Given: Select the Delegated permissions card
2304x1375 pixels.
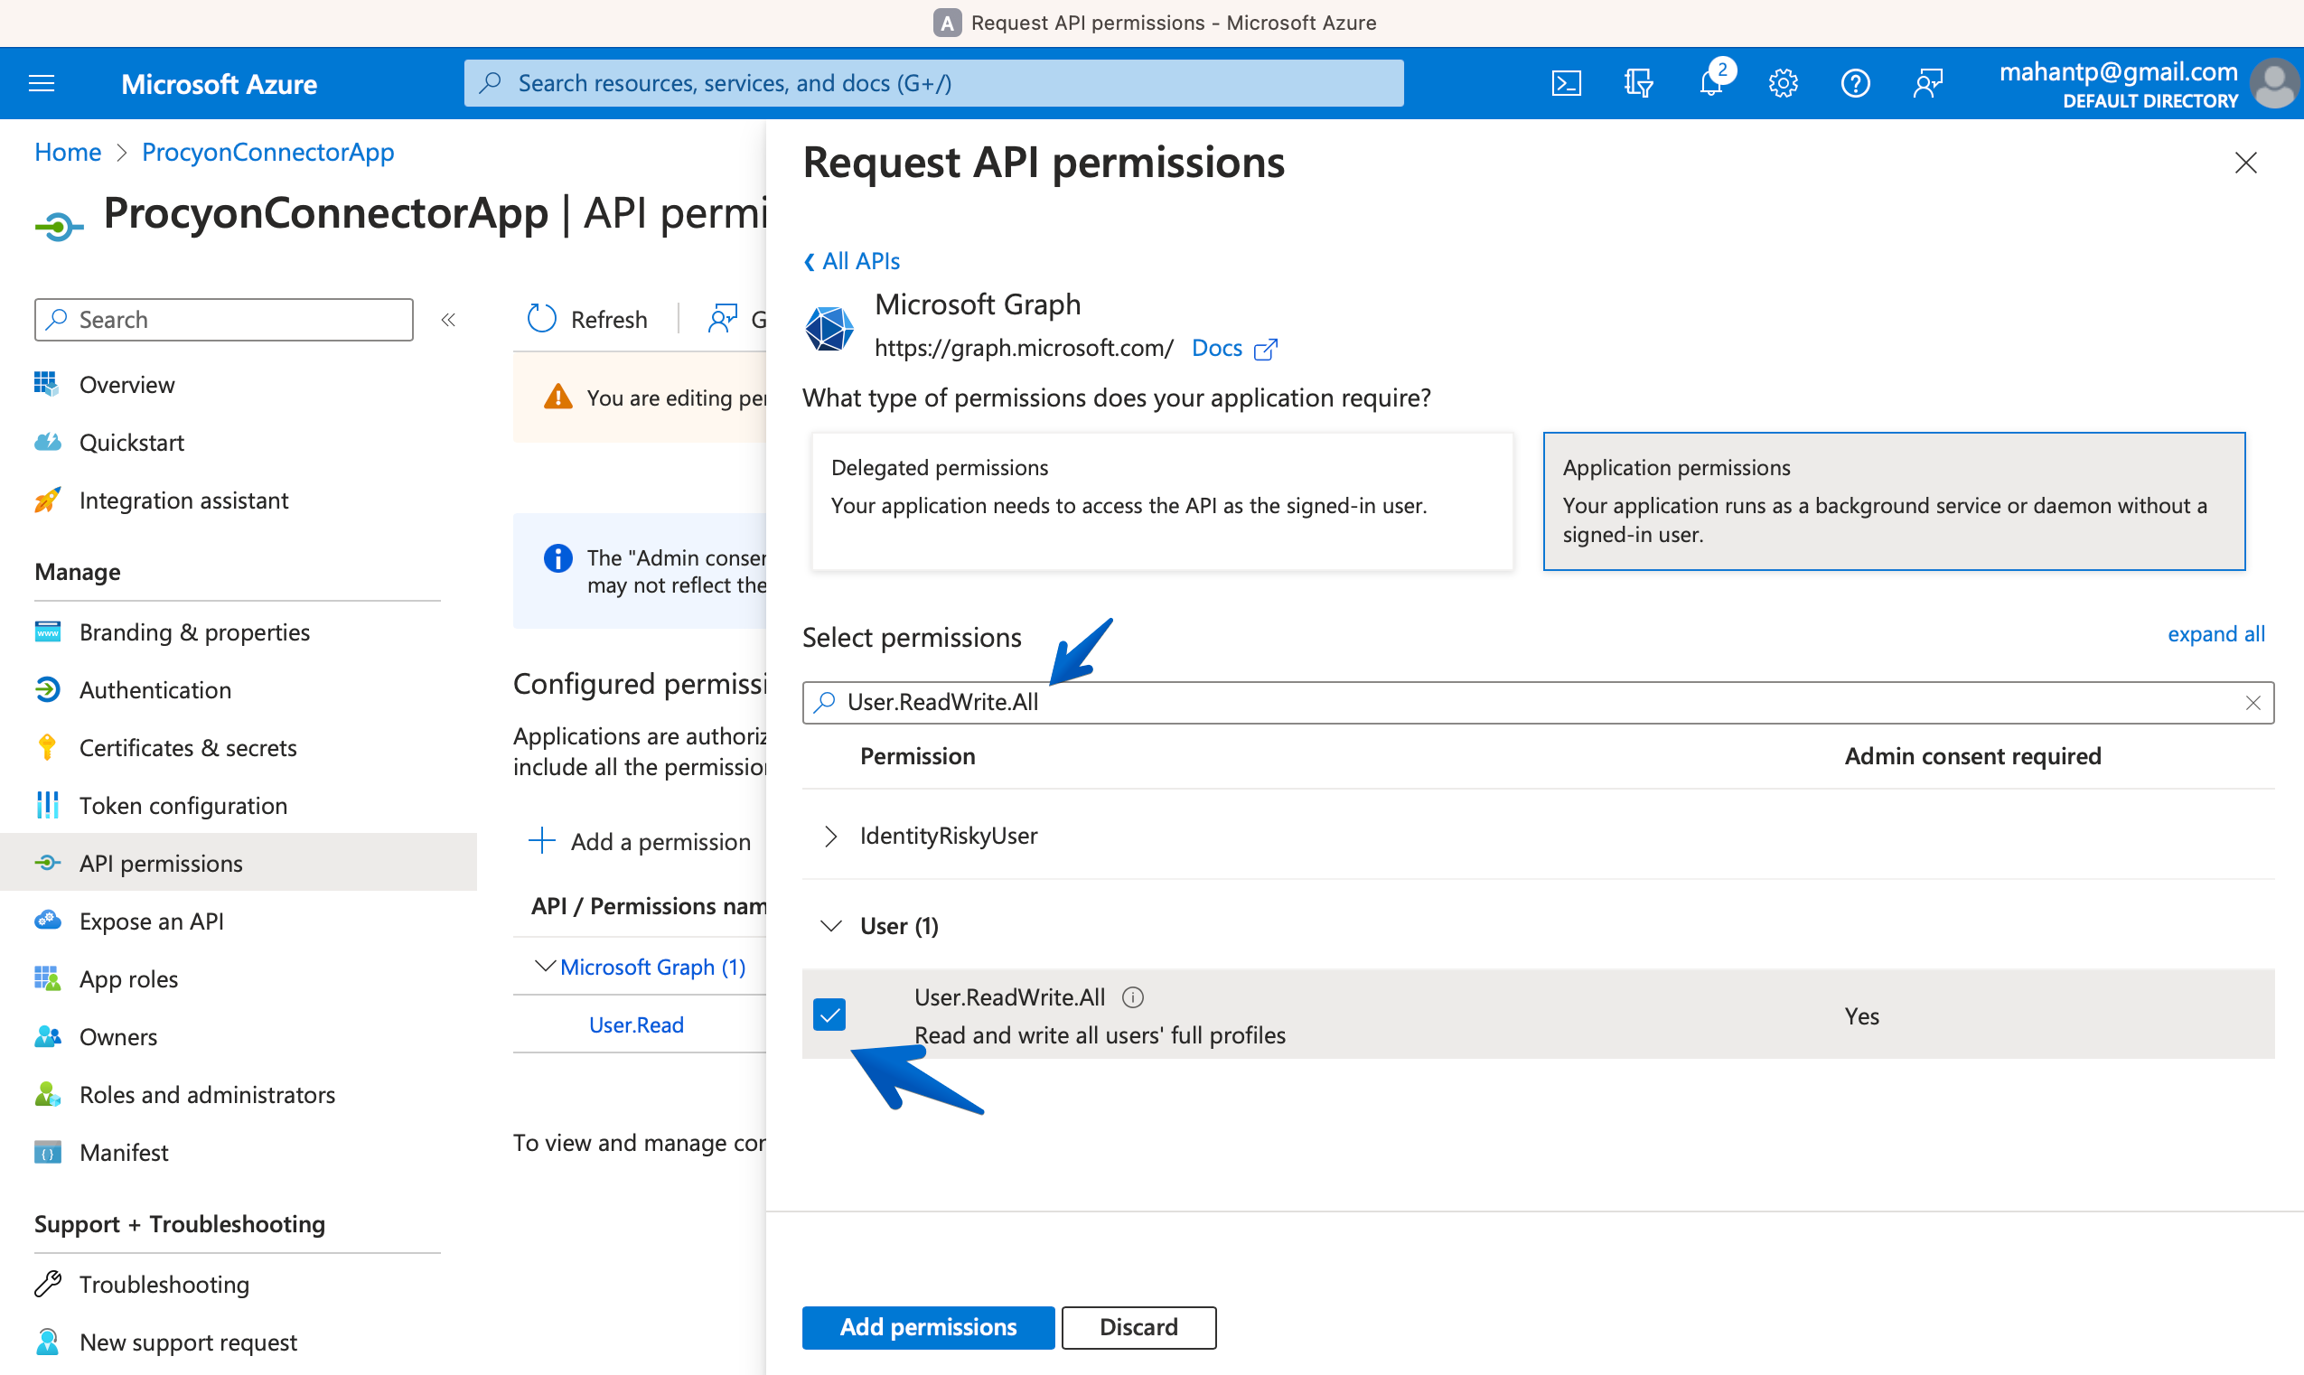Looking at the screenshot, I should point(1161,501).
